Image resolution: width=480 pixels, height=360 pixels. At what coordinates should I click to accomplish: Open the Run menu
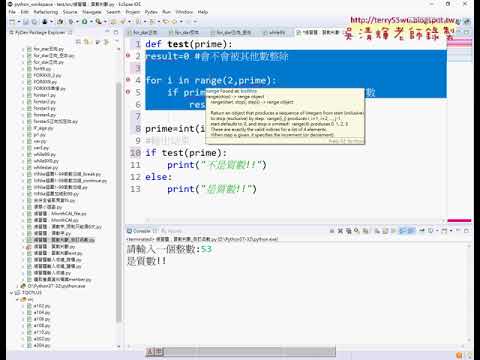pos(166,12)
